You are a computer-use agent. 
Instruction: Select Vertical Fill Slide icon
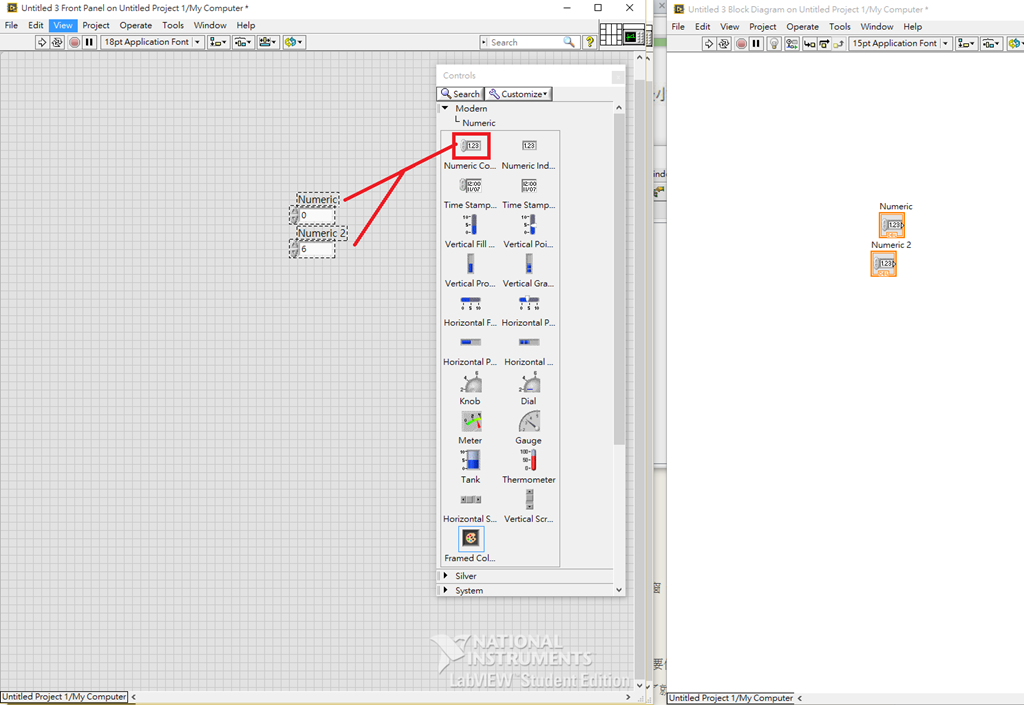pos(470,225)
